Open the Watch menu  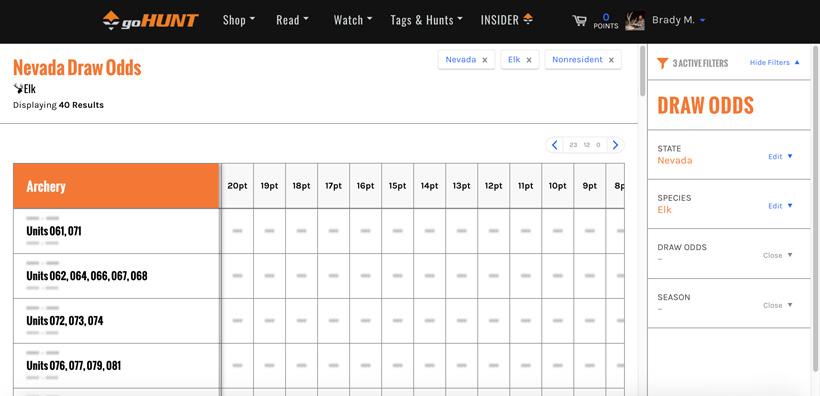(353, 20)
